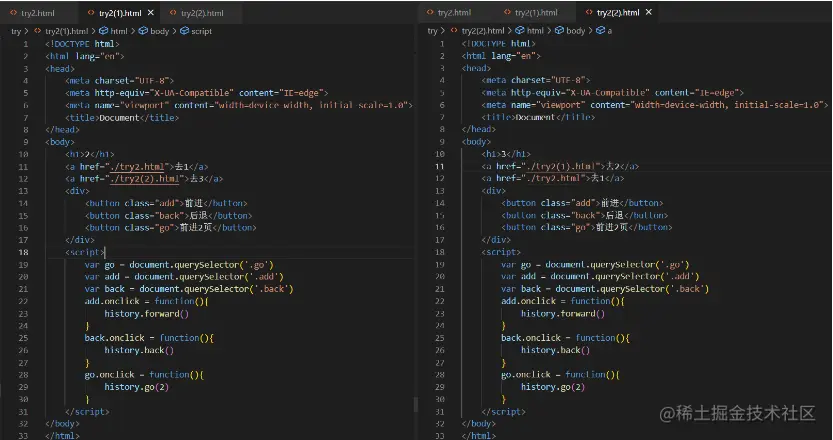
Task: Follow the ./try2(2).html href link in left editor
Action: click(144, 179)
